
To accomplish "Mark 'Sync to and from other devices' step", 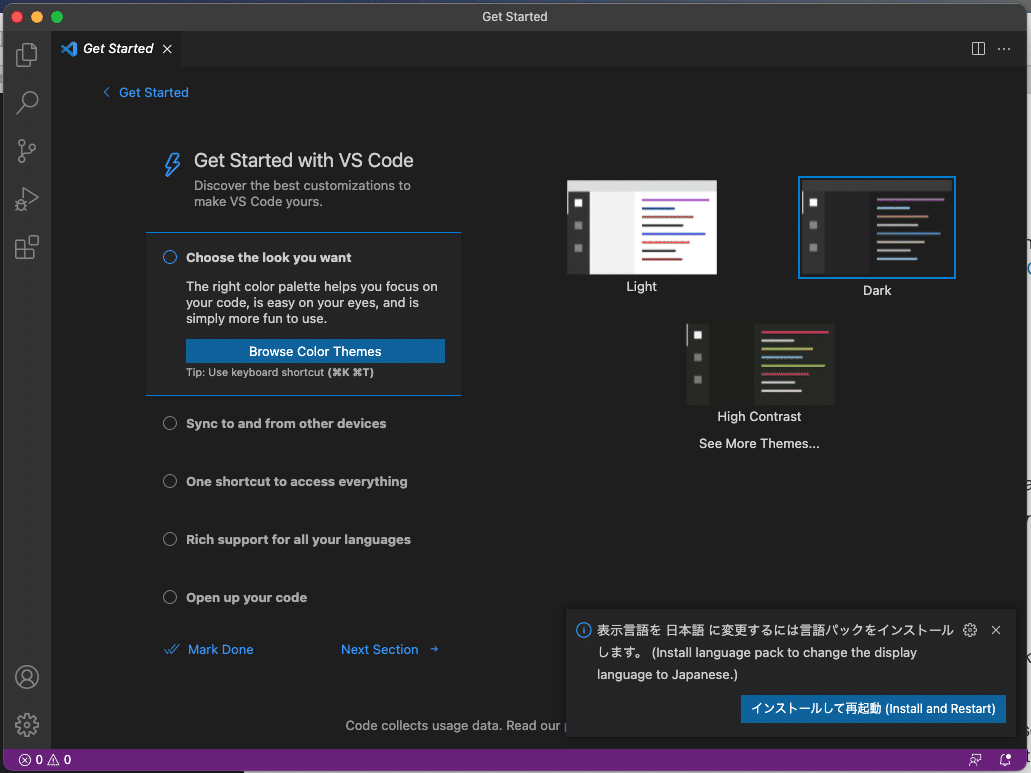I will 170,423.
